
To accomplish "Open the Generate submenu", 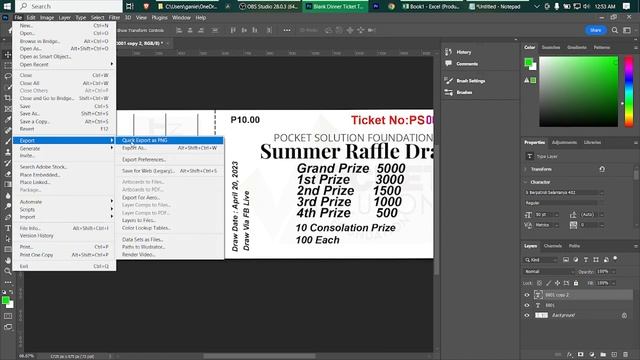I will 64,149.
